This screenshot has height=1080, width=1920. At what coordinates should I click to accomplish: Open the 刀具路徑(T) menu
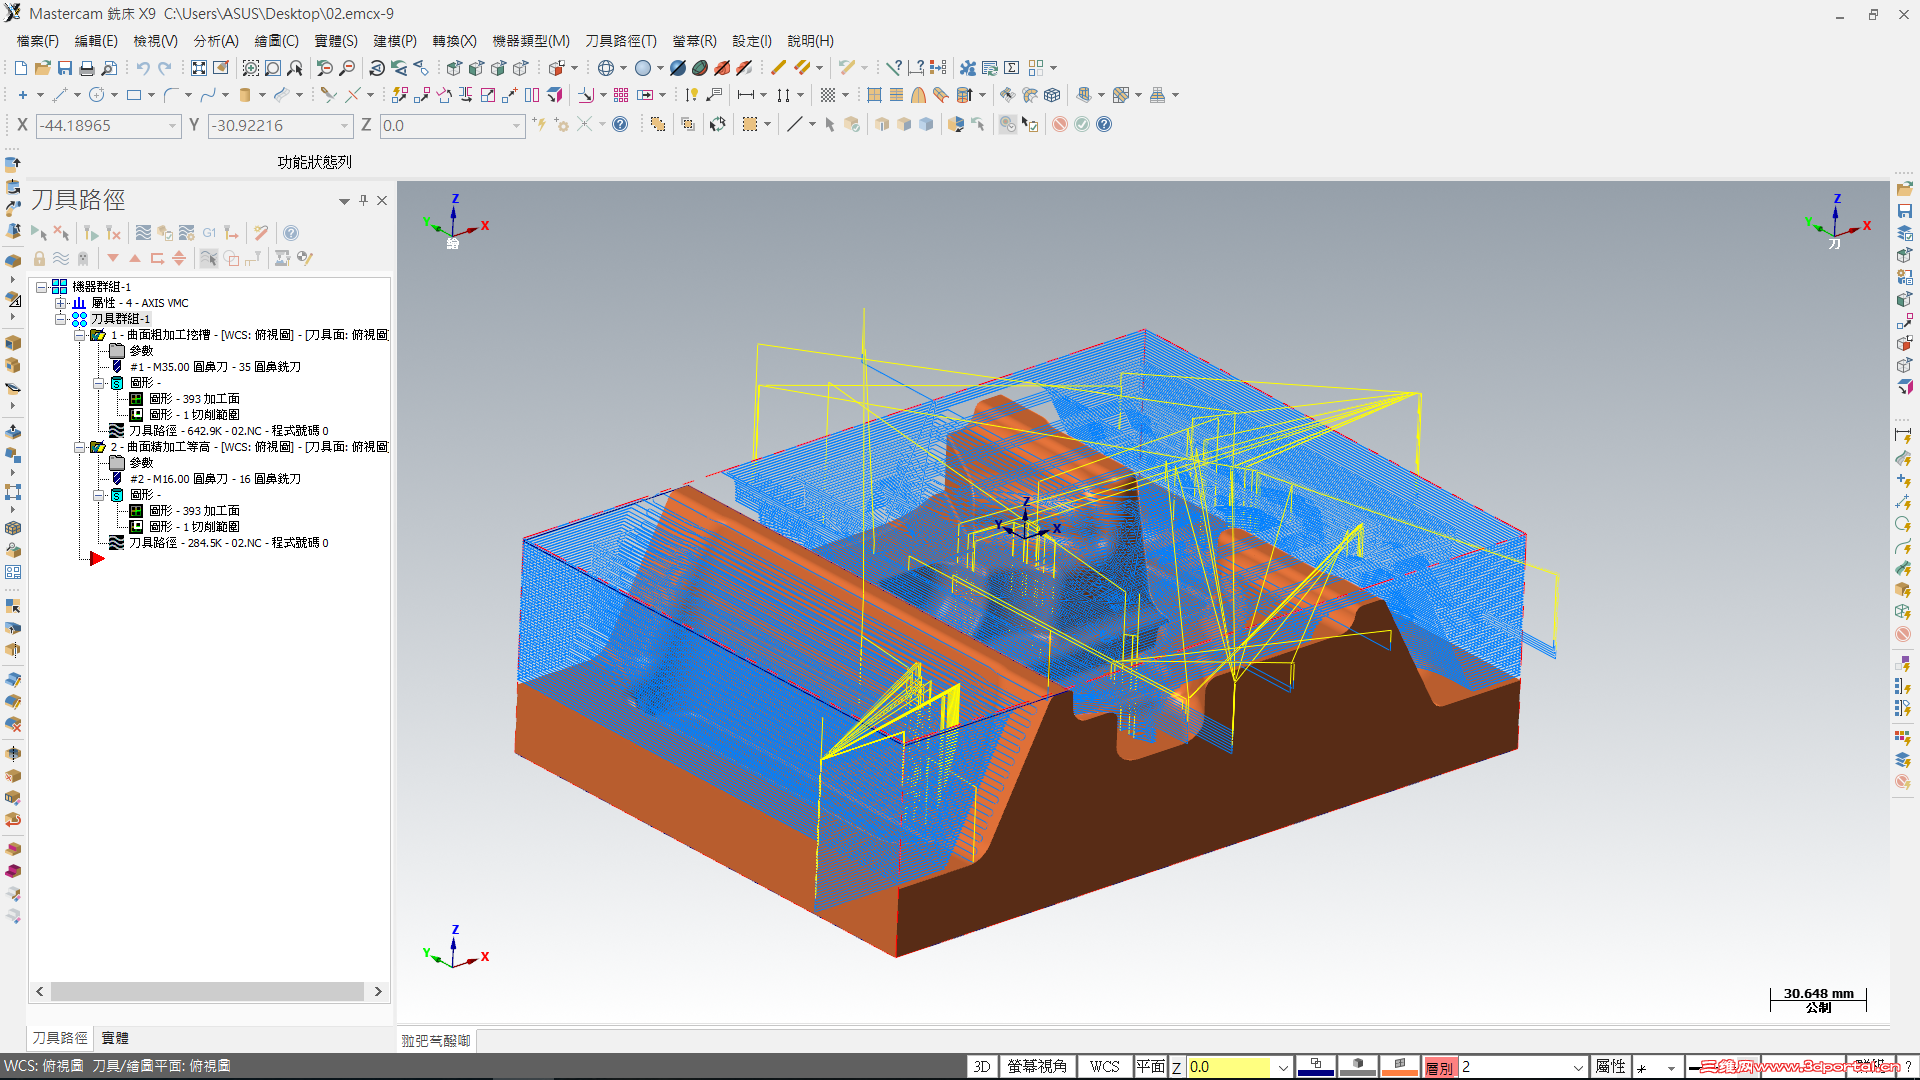click(x=621, y=41)
